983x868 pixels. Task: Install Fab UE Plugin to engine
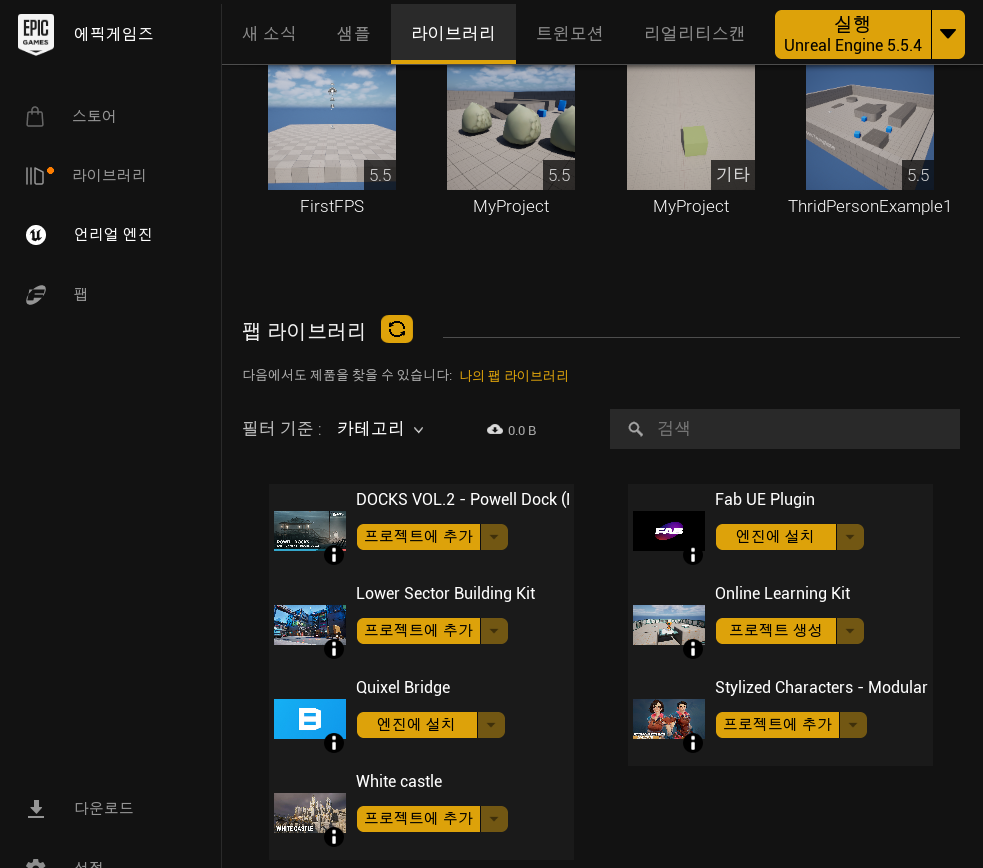(x=775, y=537)
